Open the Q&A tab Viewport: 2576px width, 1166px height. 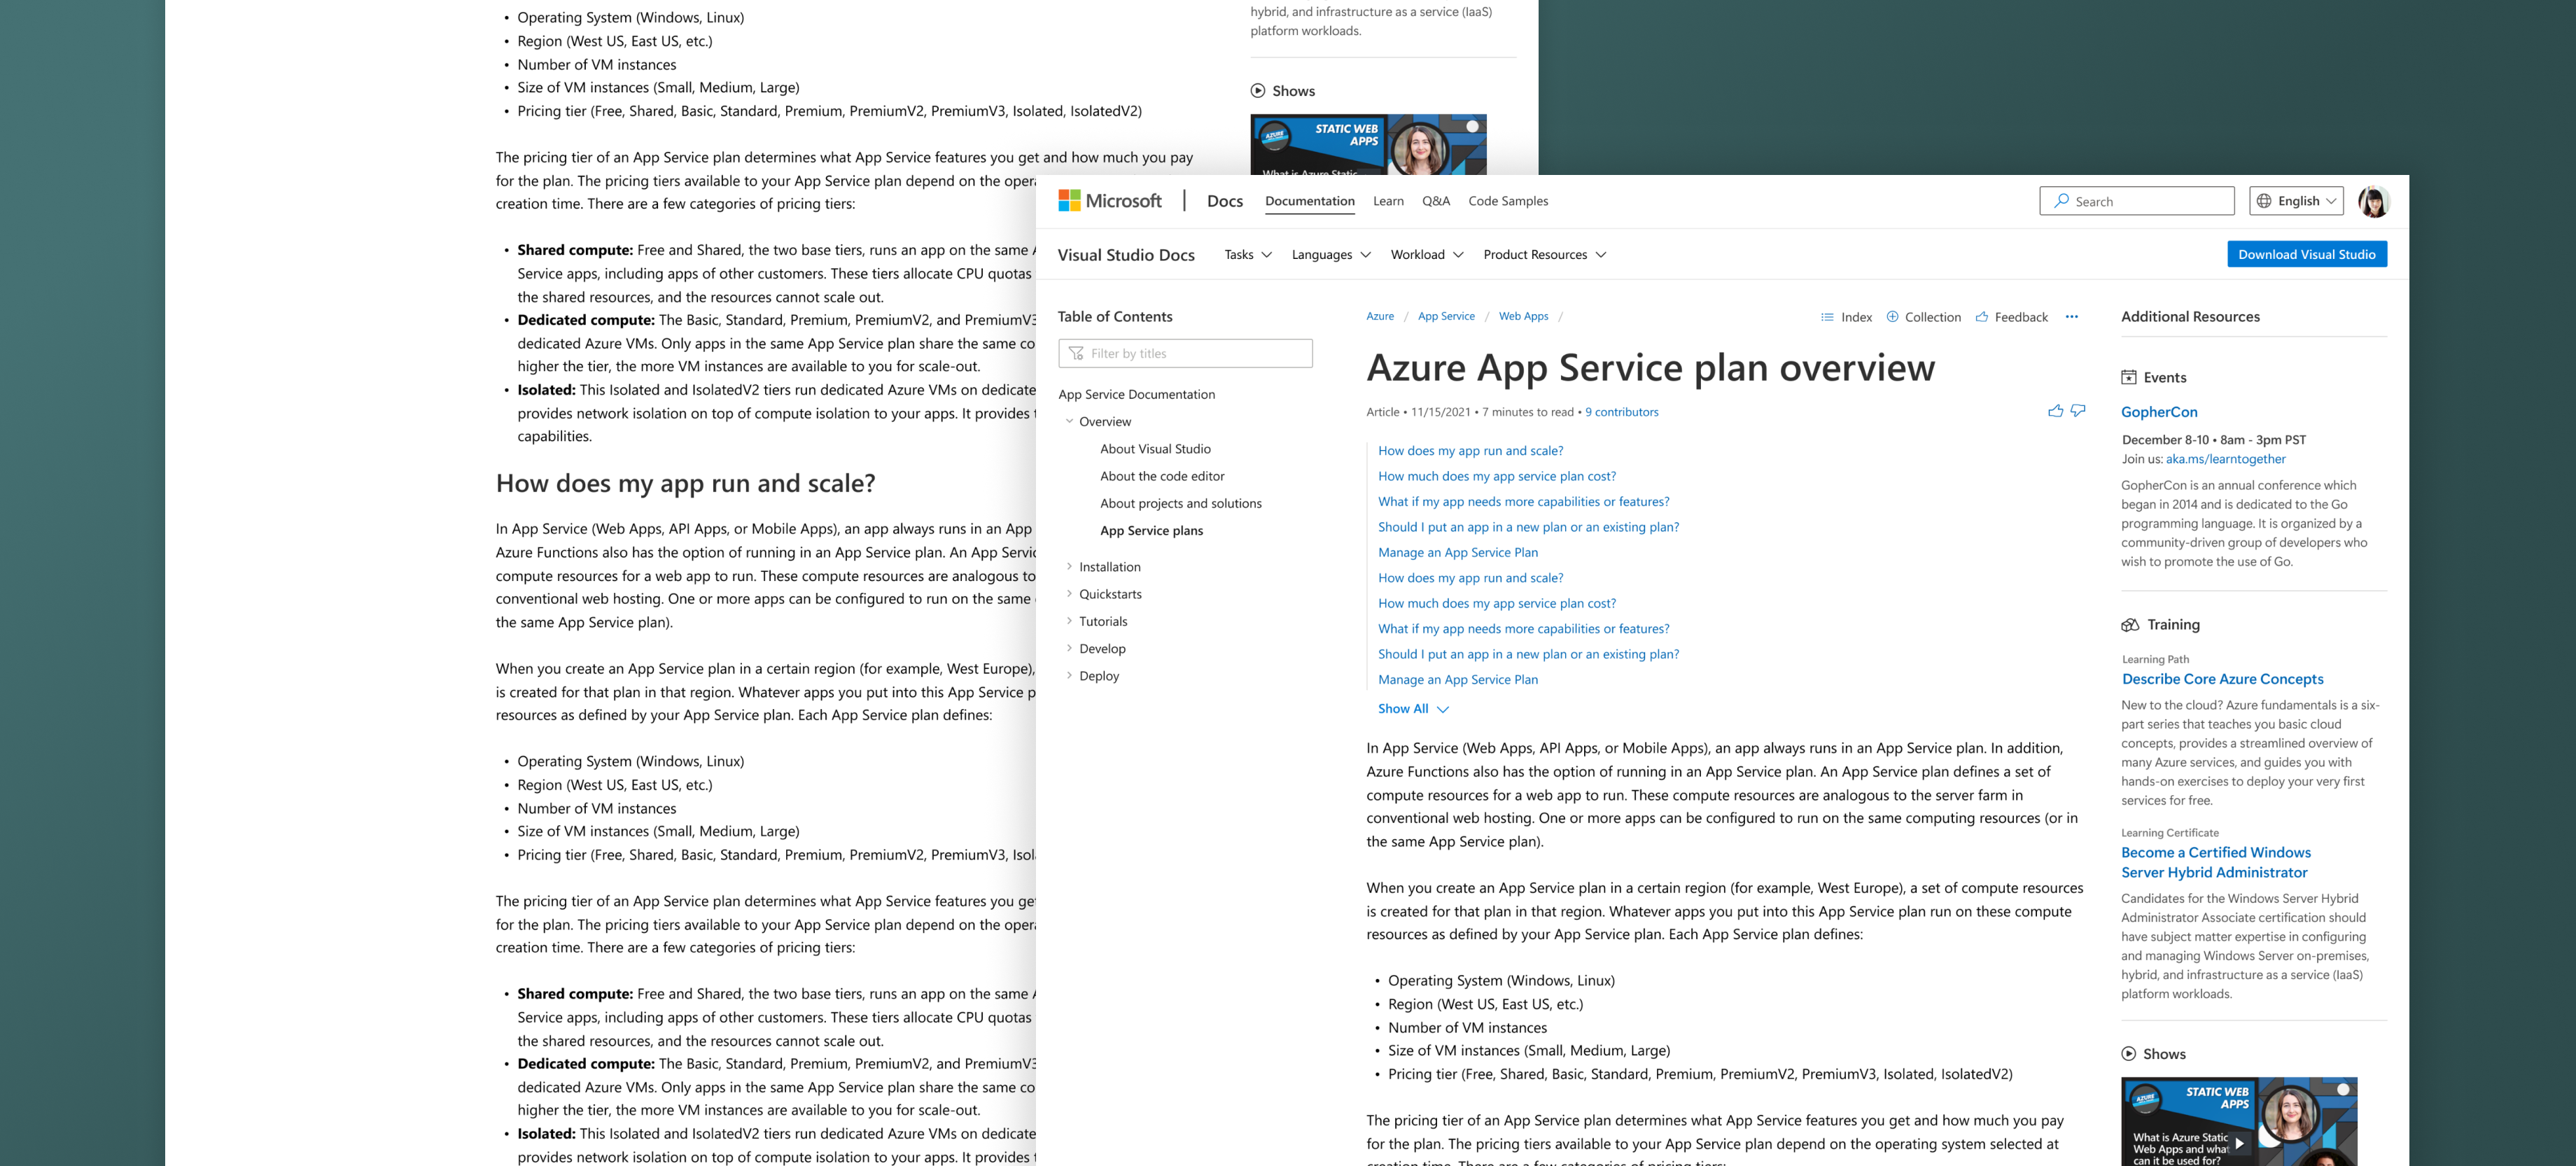[x=1436, y=201]
